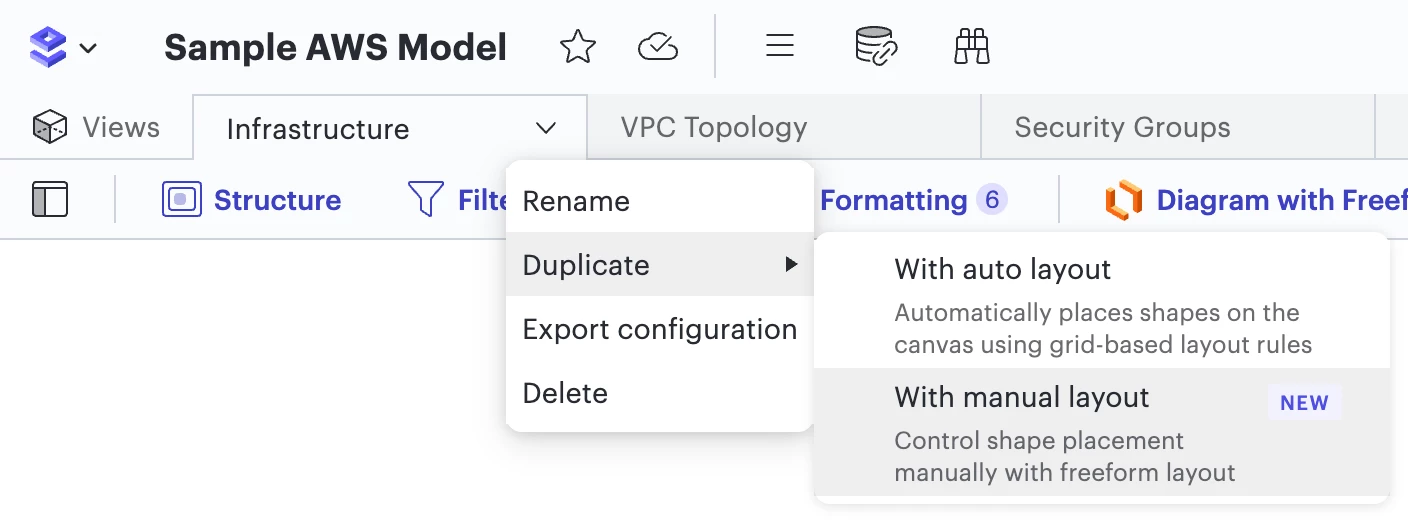The width and height of the screenshot is (1408, 522).
Task: Click the binoculars search icon
Action: point(972,46)
